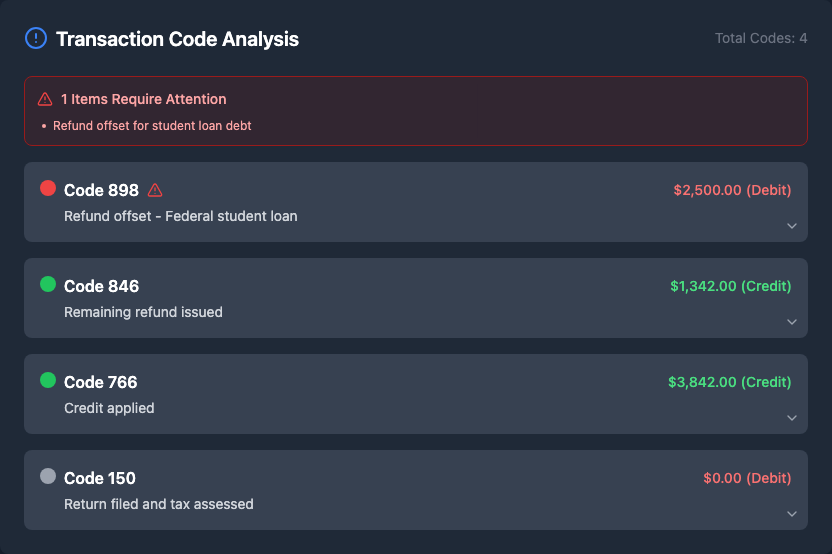Screen dimensions: 832x554
Task: Click the $2,500.00 (Debit) amount
Action: coord(732,190)
